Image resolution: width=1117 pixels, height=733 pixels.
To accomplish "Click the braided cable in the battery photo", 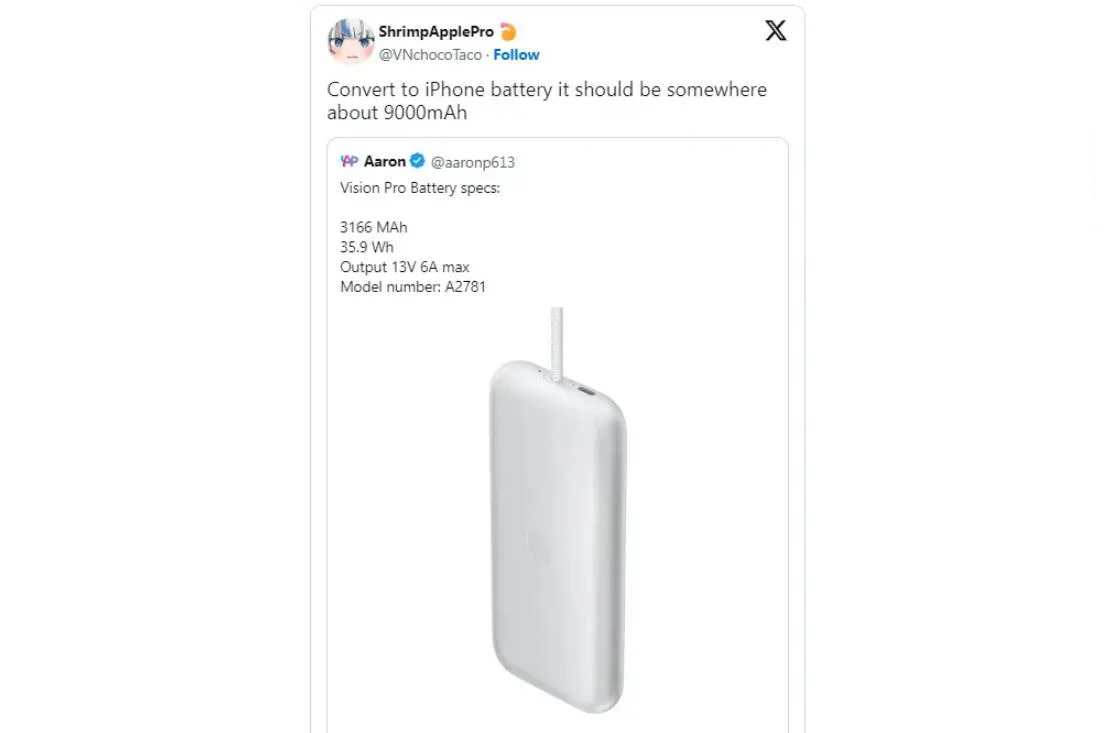I will tap(556, 343).
